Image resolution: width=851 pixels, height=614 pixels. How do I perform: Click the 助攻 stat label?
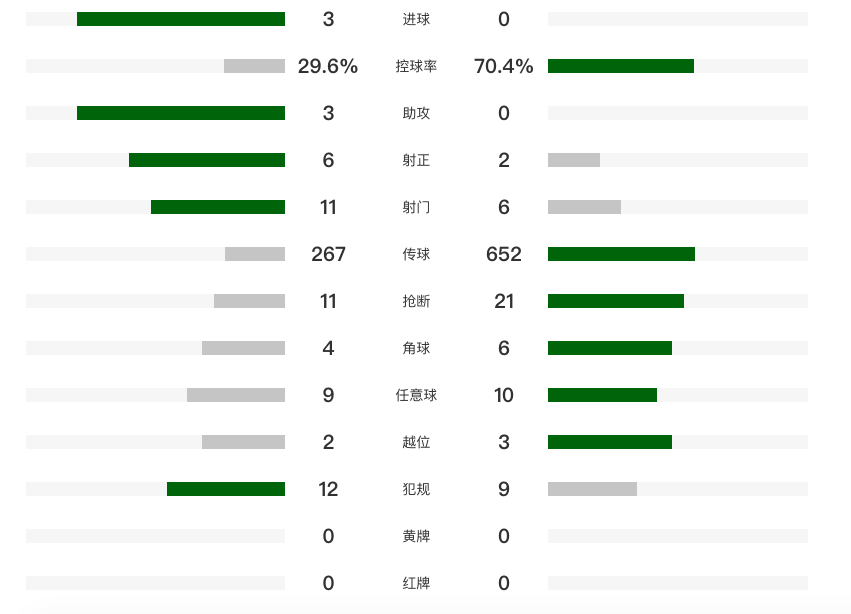coord(416,113)
